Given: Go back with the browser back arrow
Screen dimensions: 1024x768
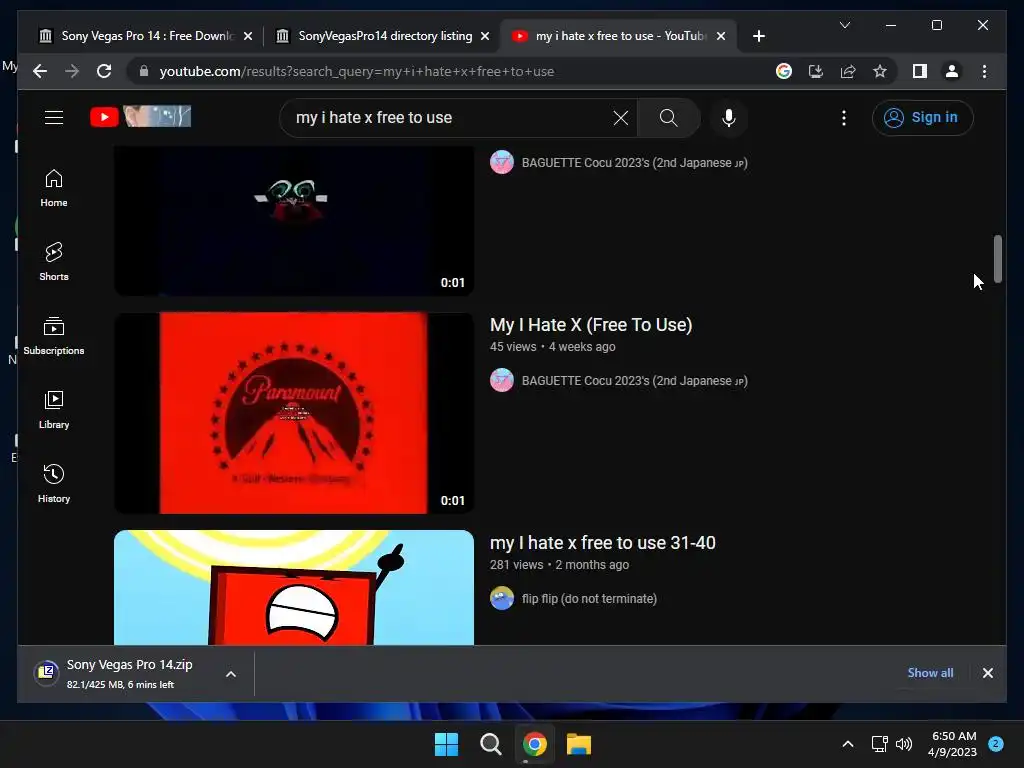Looking at the screenshot, I should pos(40,71).
